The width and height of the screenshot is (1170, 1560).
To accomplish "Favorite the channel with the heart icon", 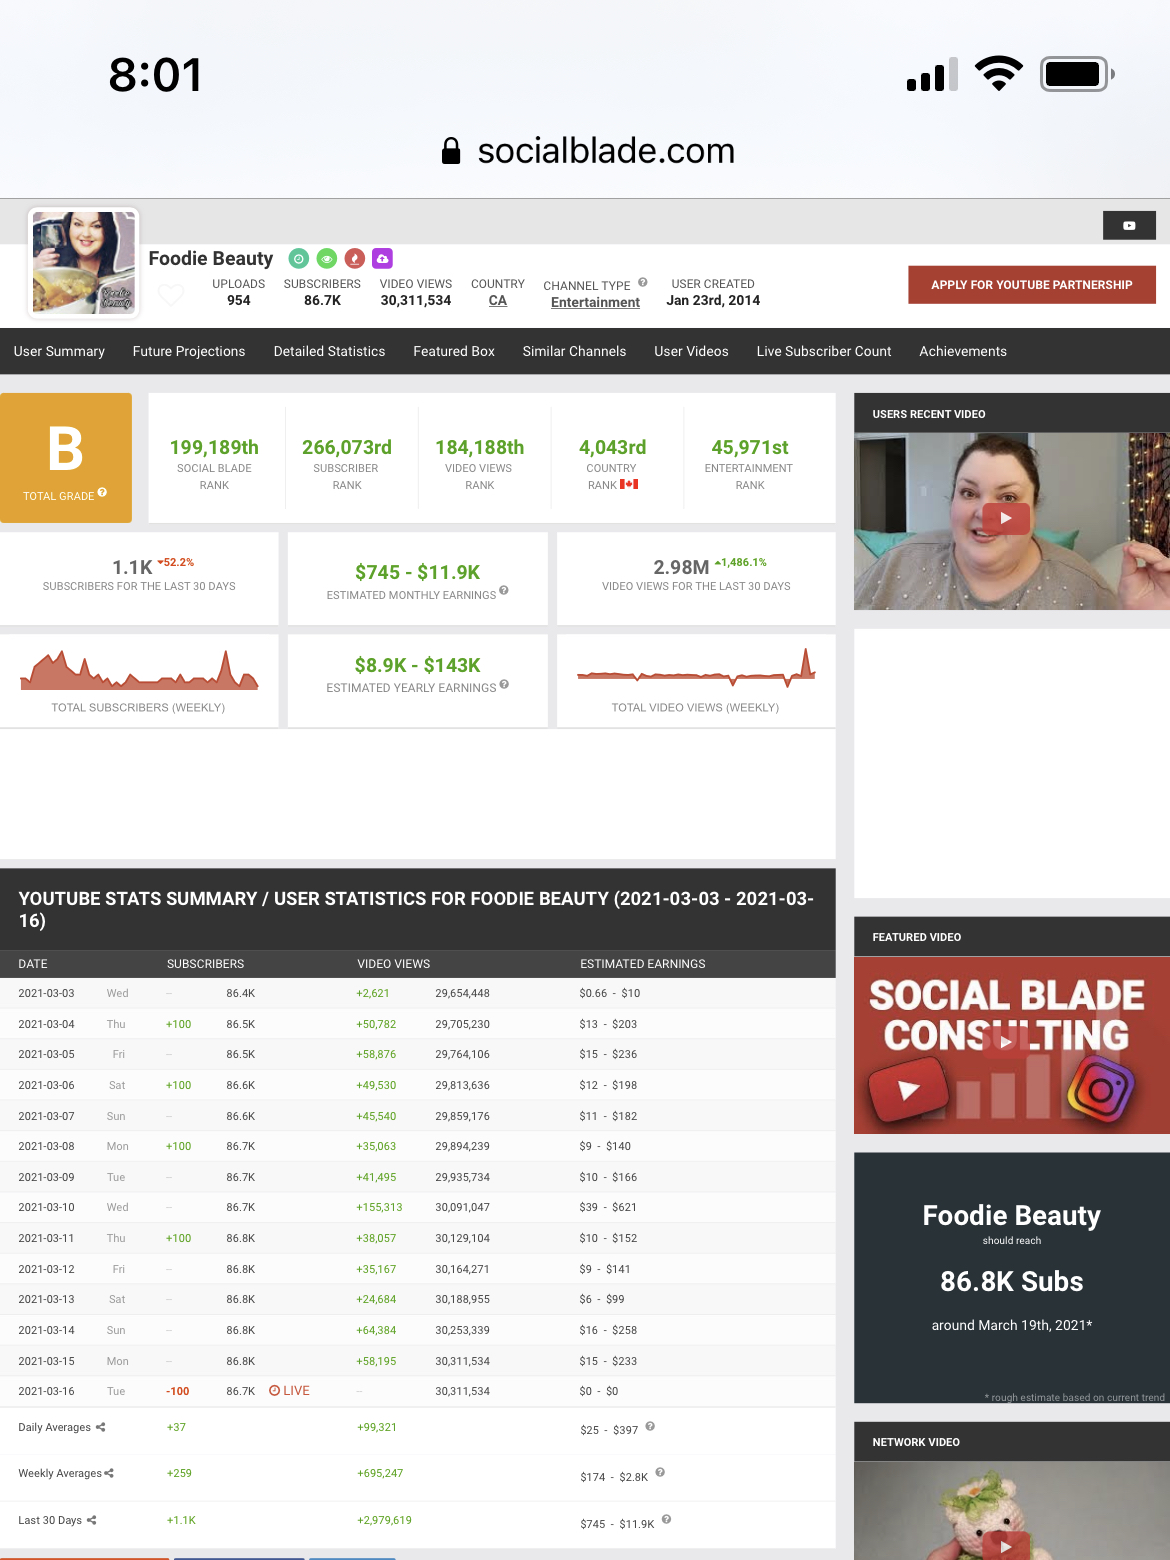I will (x=171, y=295).
